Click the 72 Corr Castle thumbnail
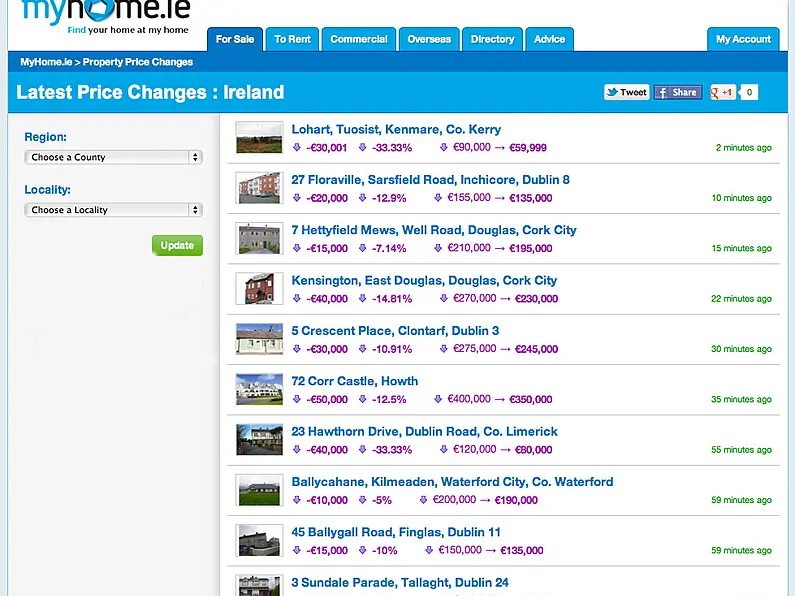 [x=259, y=389]
